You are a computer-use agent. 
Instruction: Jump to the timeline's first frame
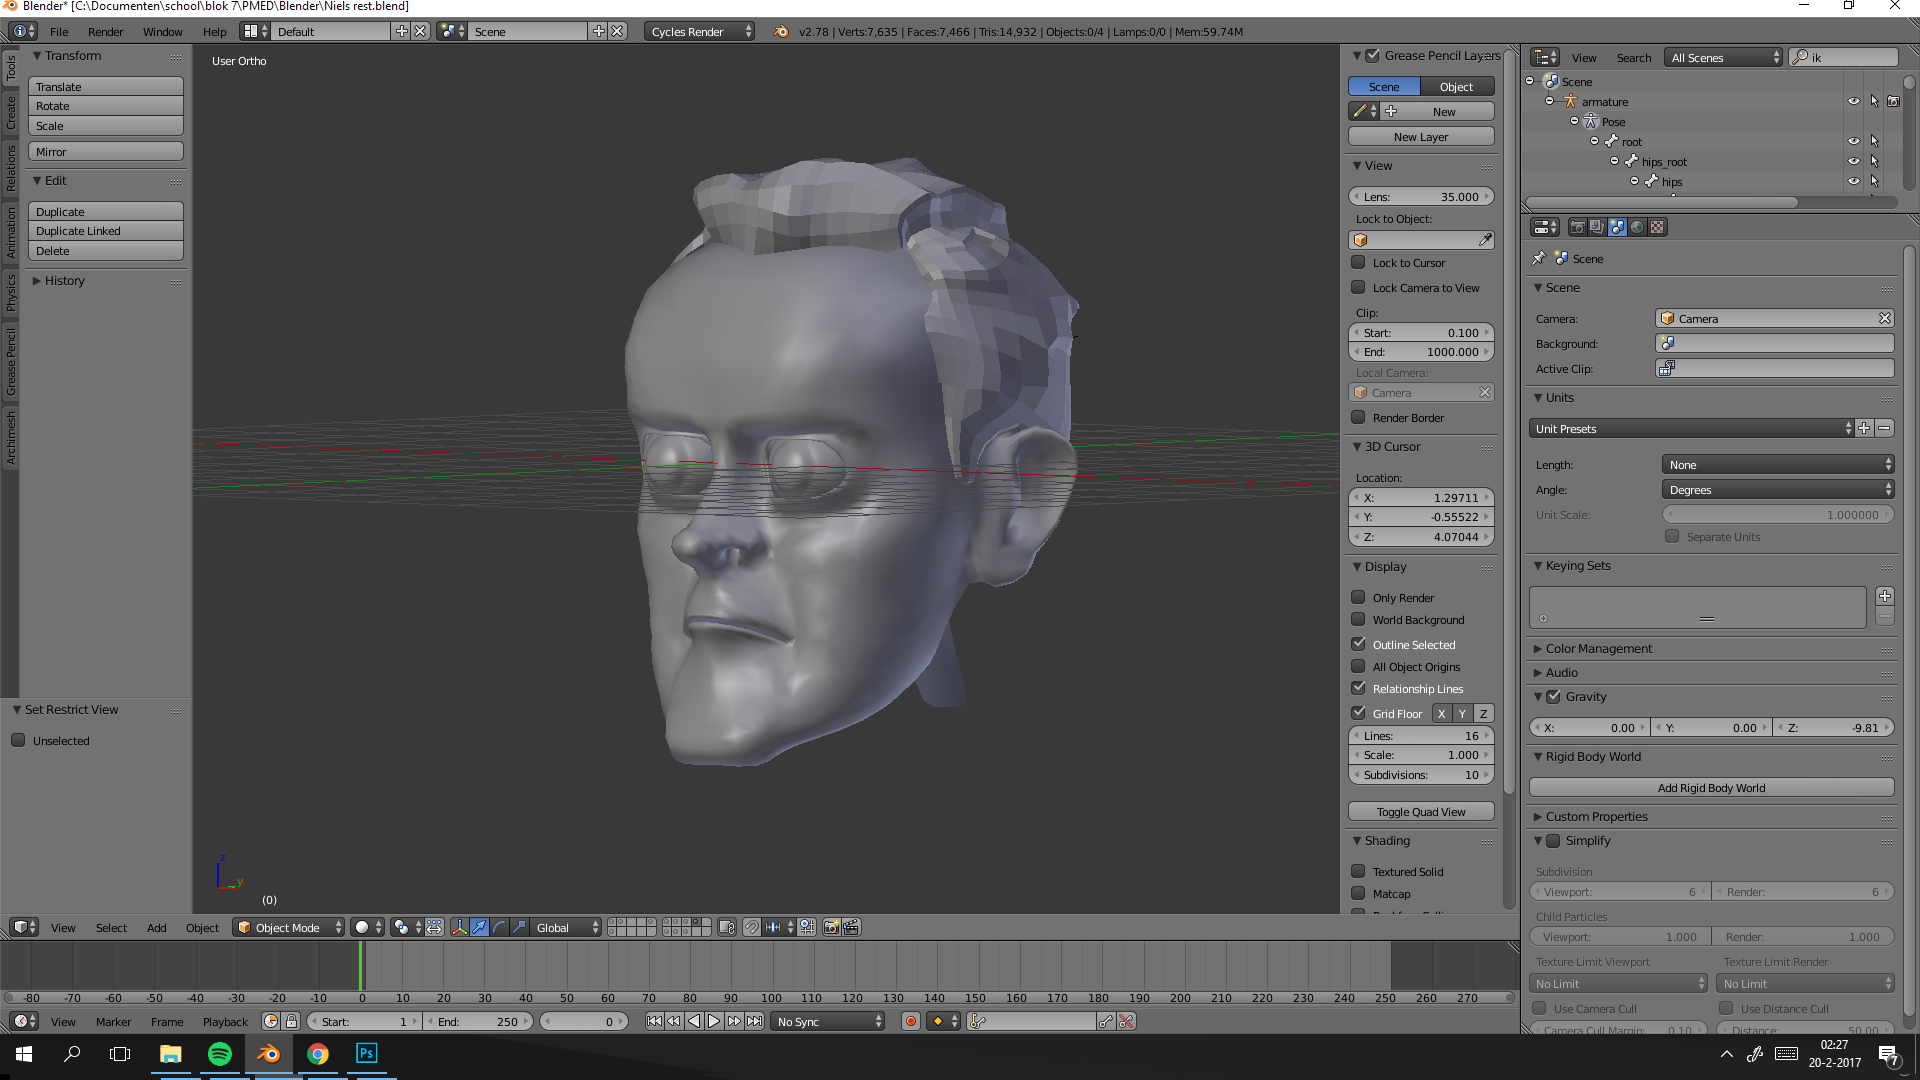click(654, 1021)
